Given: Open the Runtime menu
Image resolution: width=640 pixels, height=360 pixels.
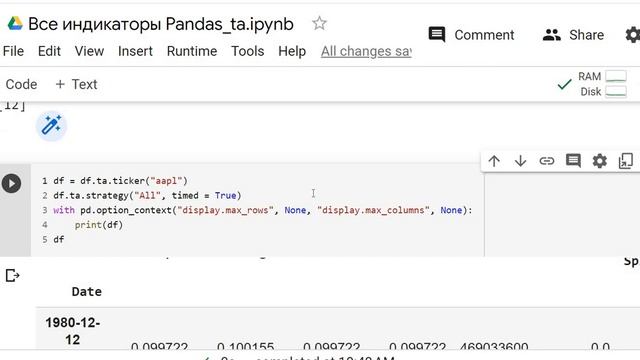Looking at the screenshot, I should click(x=192, y=51).
